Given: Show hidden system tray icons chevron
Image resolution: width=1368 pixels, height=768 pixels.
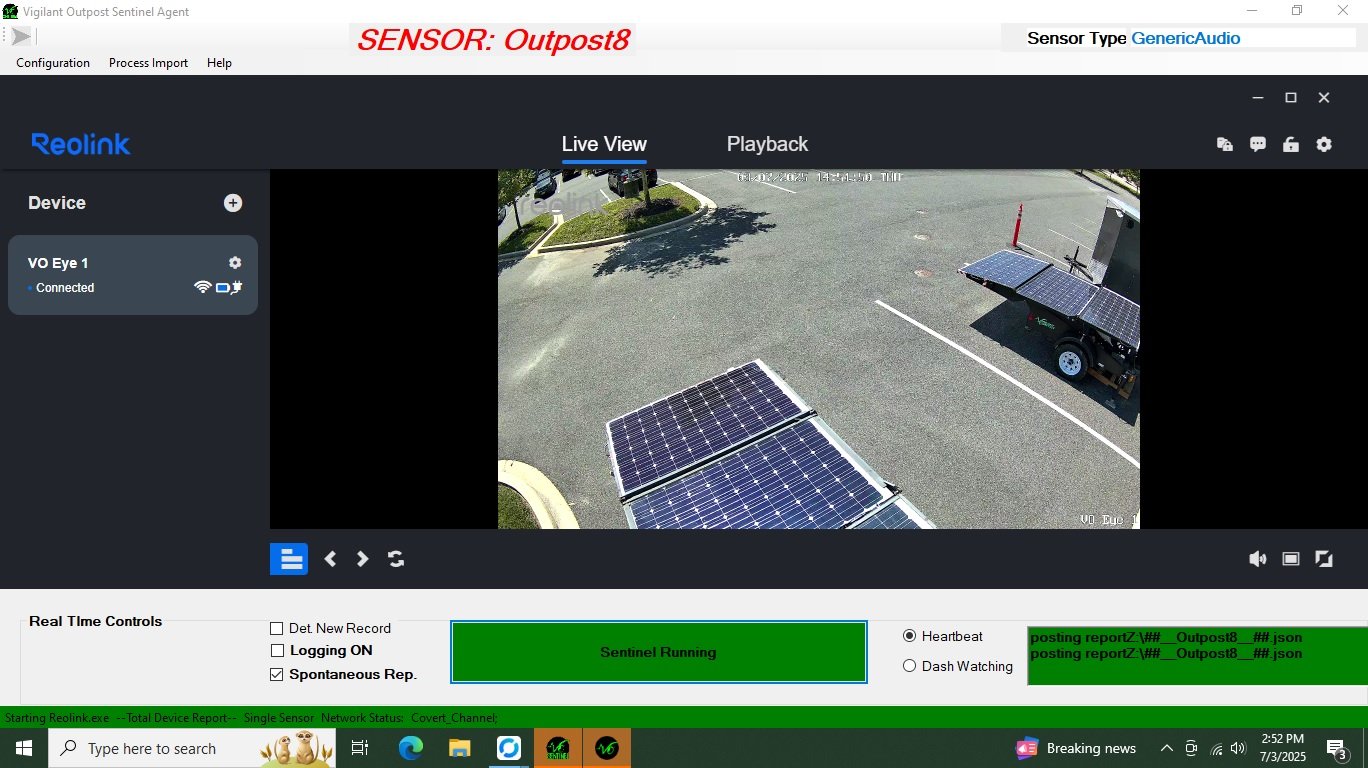Looking at the screenshot, I should (1166, 748).
